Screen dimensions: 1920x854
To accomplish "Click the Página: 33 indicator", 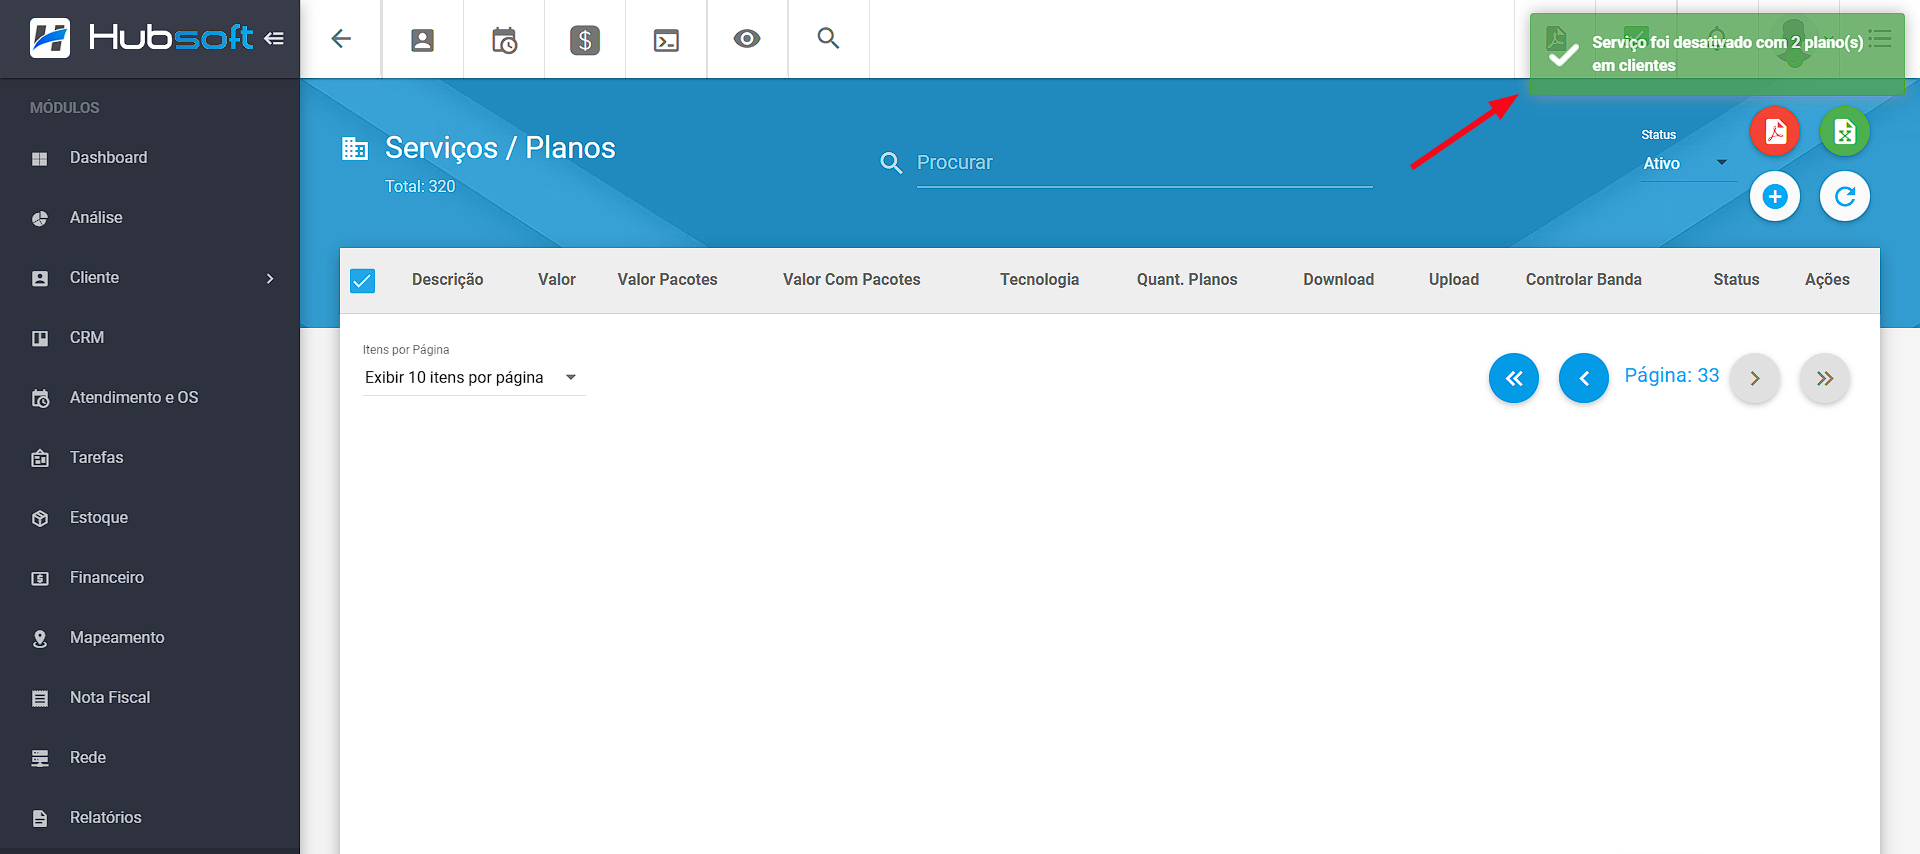I will [1671, 376].
